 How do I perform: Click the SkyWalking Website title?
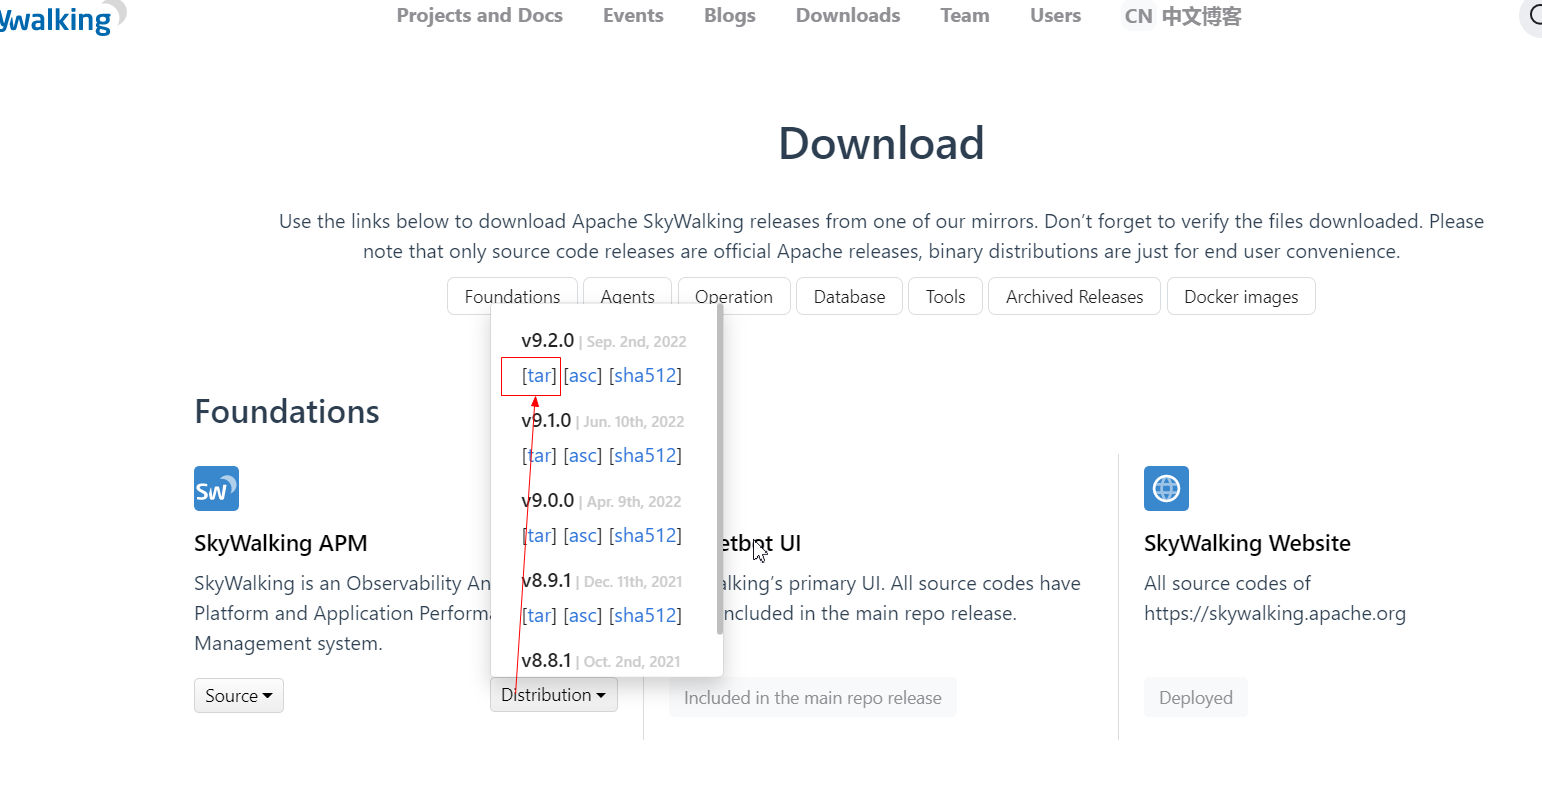pyautogui.click(x=1247, y=543)
